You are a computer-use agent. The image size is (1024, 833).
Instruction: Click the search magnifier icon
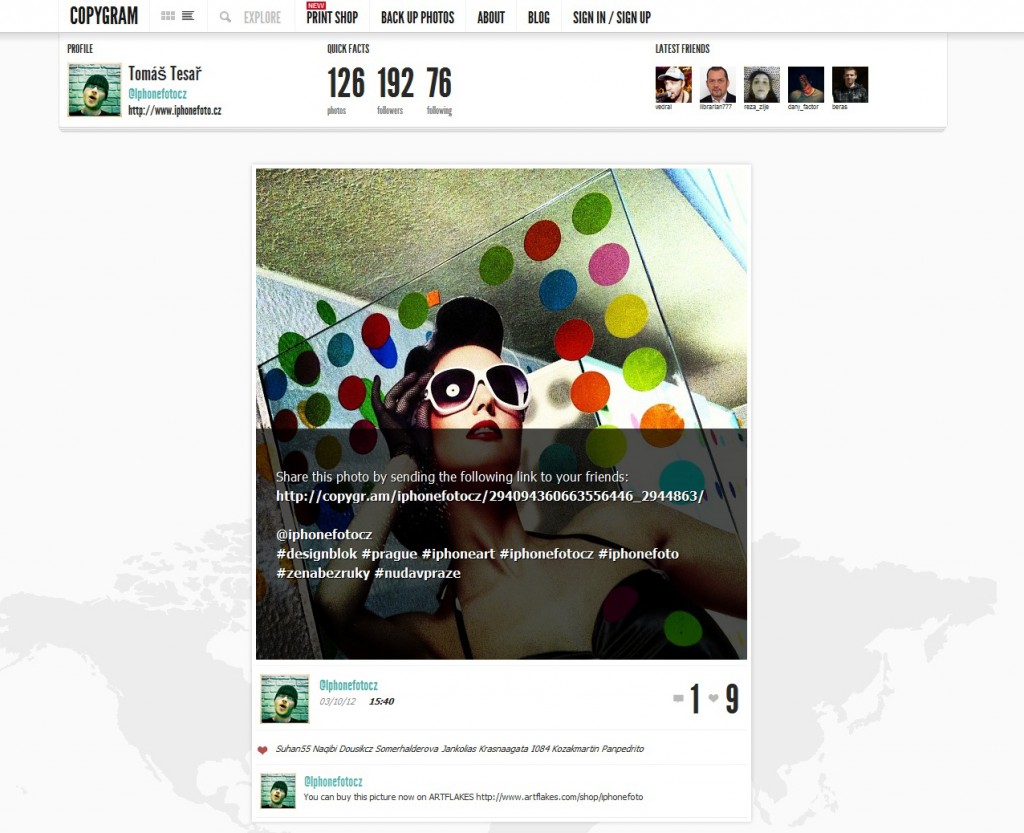(x=225, y=18)
